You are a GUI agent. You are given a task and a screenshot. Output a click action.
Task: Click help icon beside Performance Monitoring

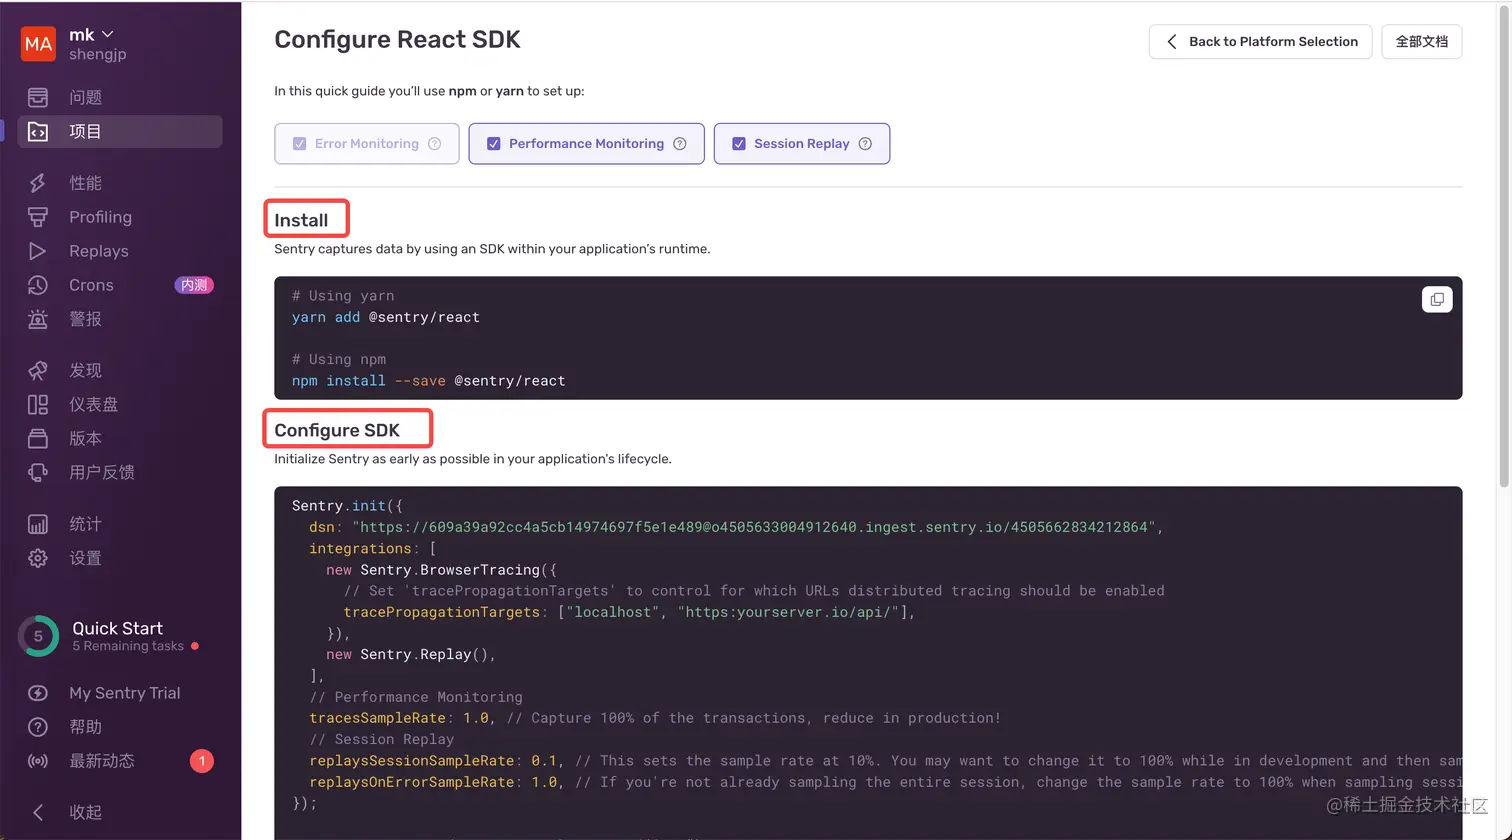point(680,144)
